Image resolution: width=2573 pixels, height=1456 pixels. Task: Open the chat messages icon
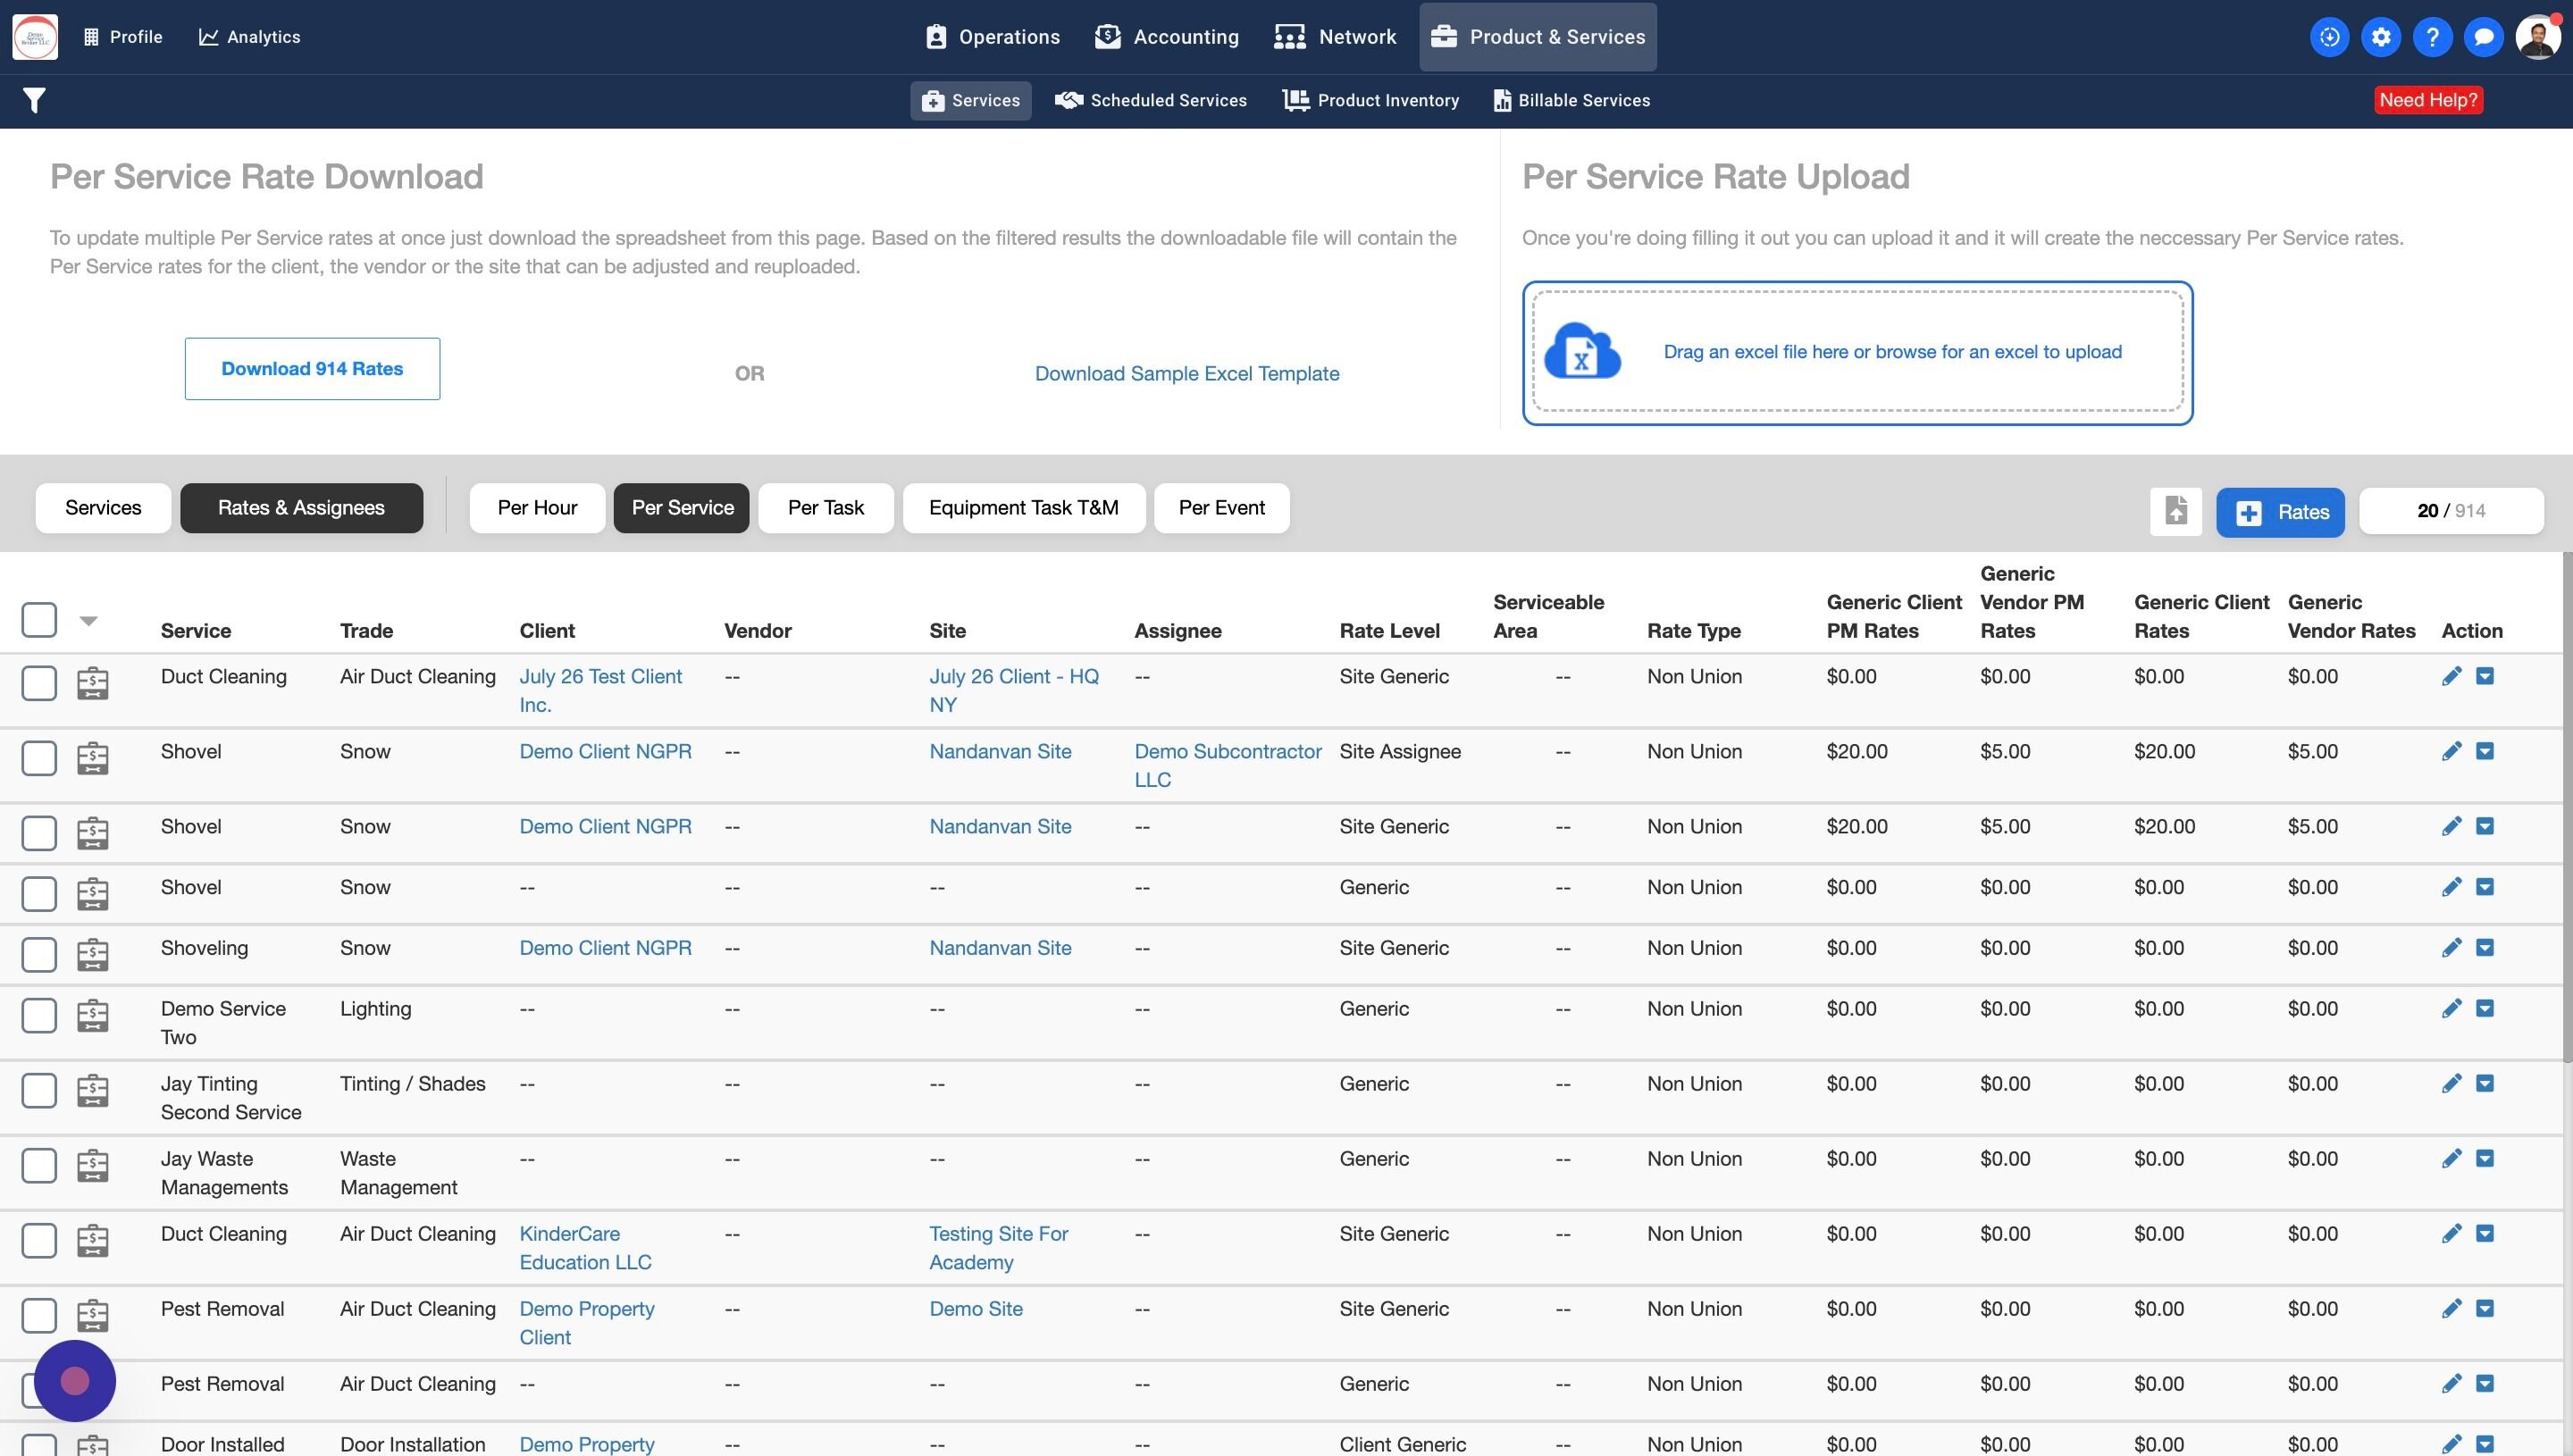(2483, 37)
